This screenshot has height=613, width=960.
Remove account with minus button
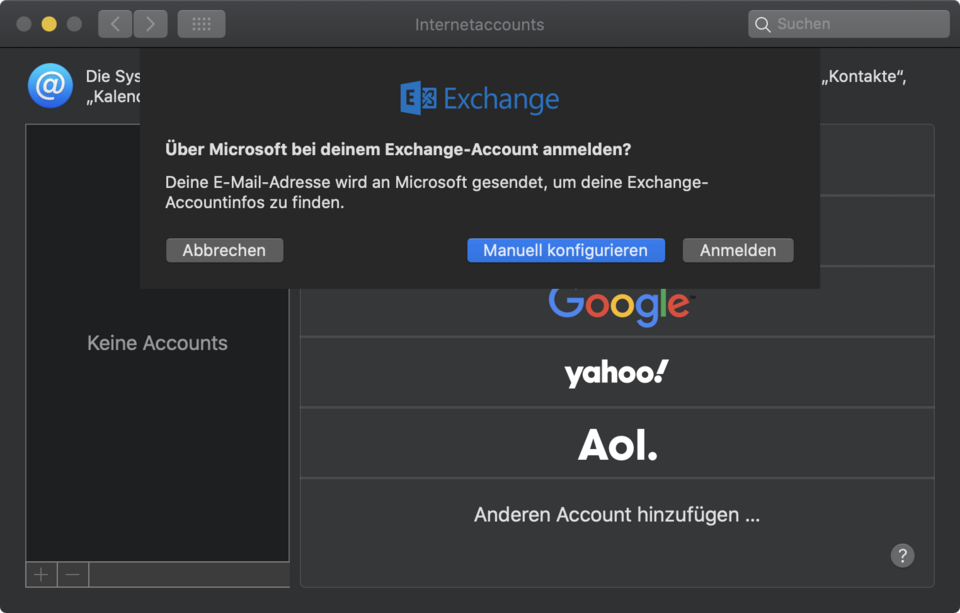point(73,574)
